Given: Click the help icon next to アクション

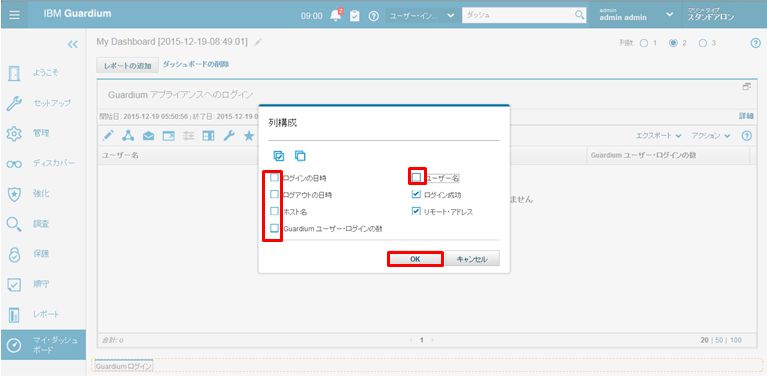Looking at the screenshot, I should [x=746, y=136].
